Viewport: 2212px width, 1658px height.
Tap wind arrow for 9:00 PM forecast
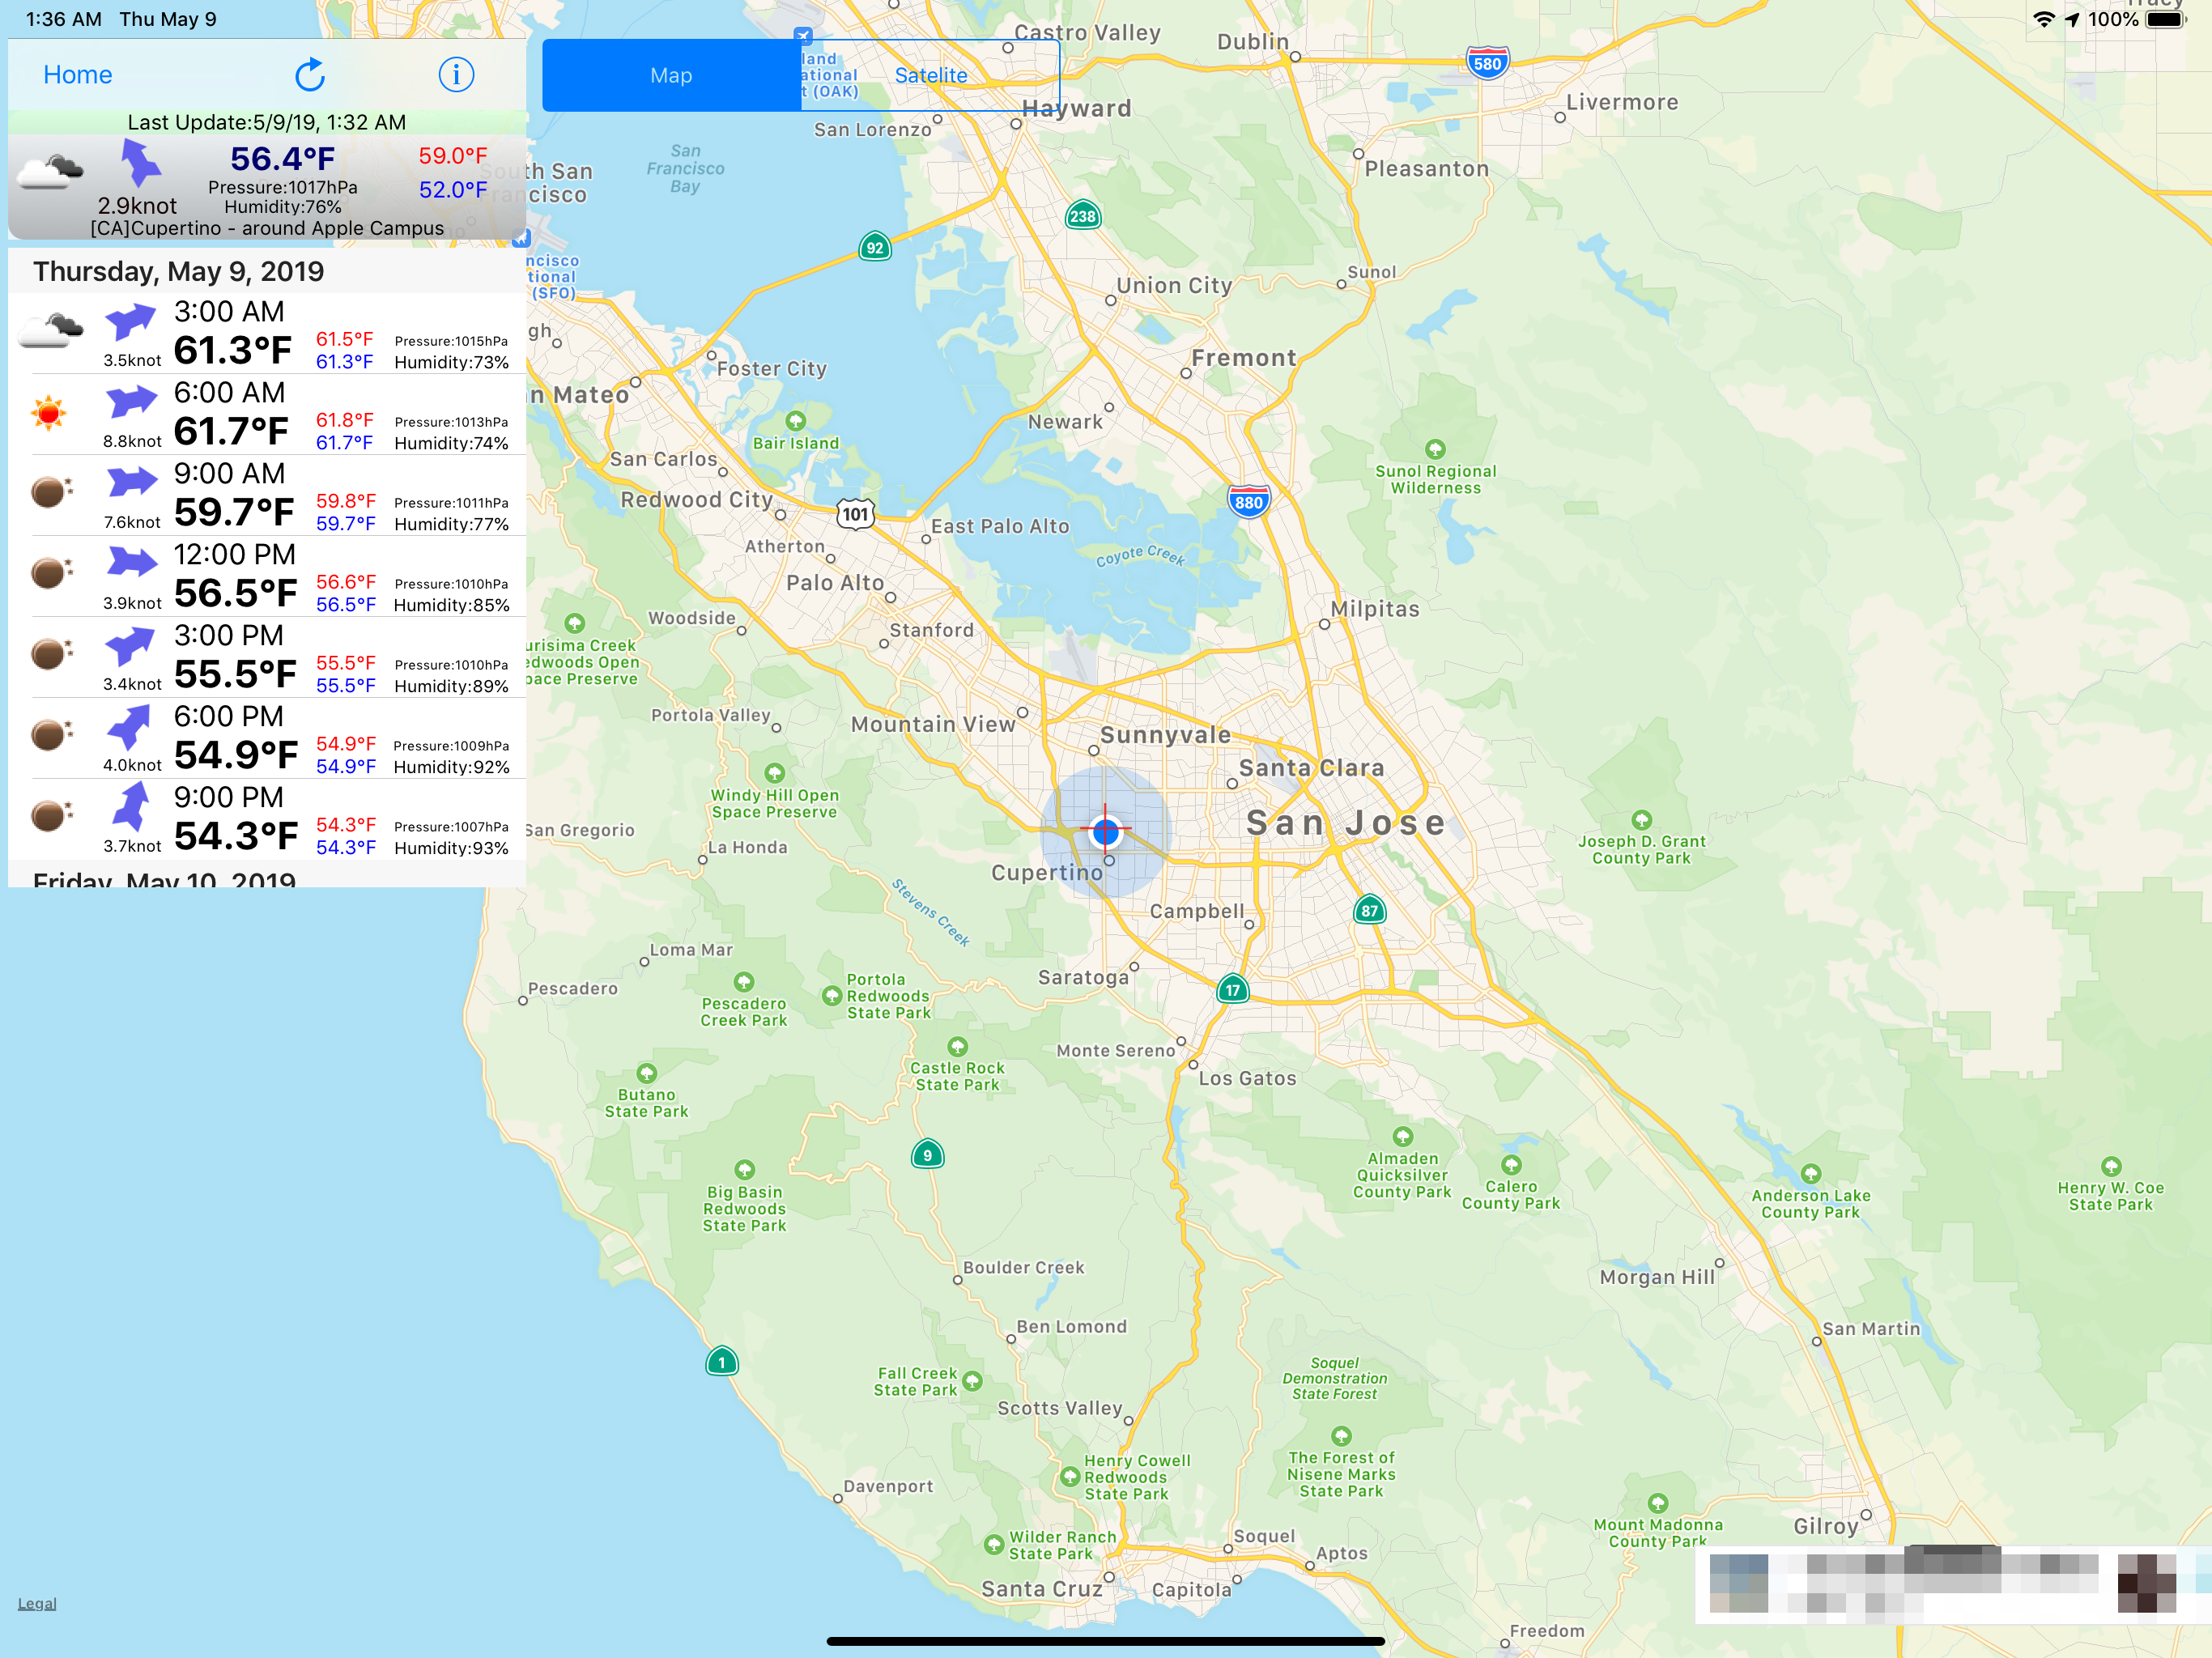[x=131, y=806]
